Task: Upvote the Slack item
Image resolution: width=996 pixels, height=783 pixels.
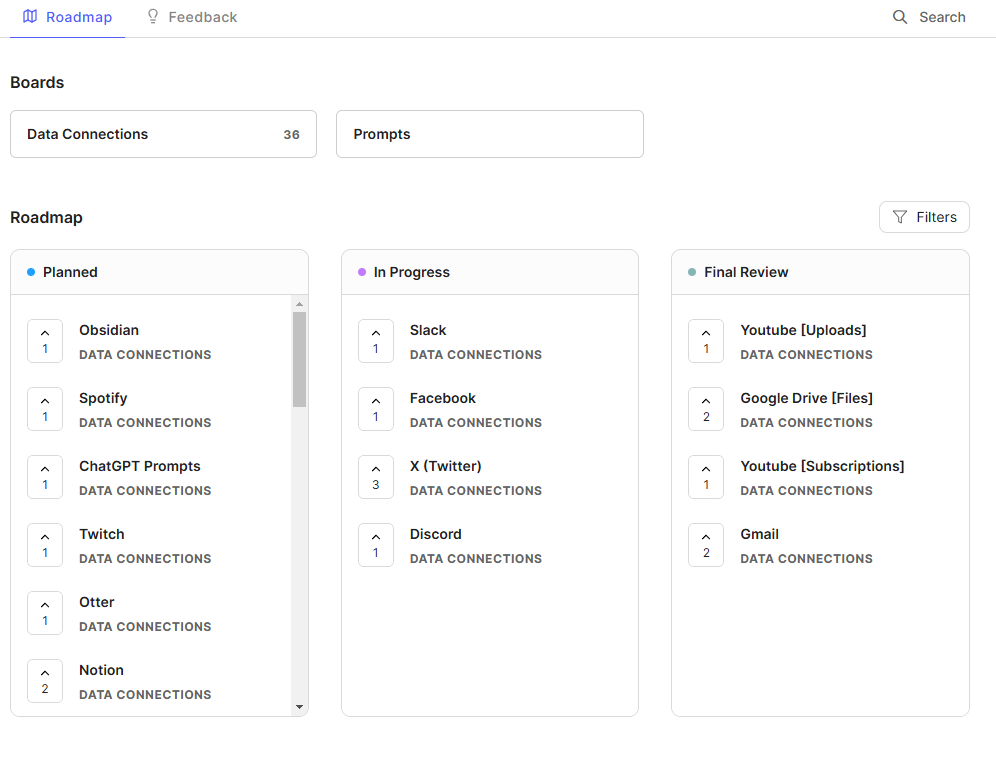Action: (376, 341)
